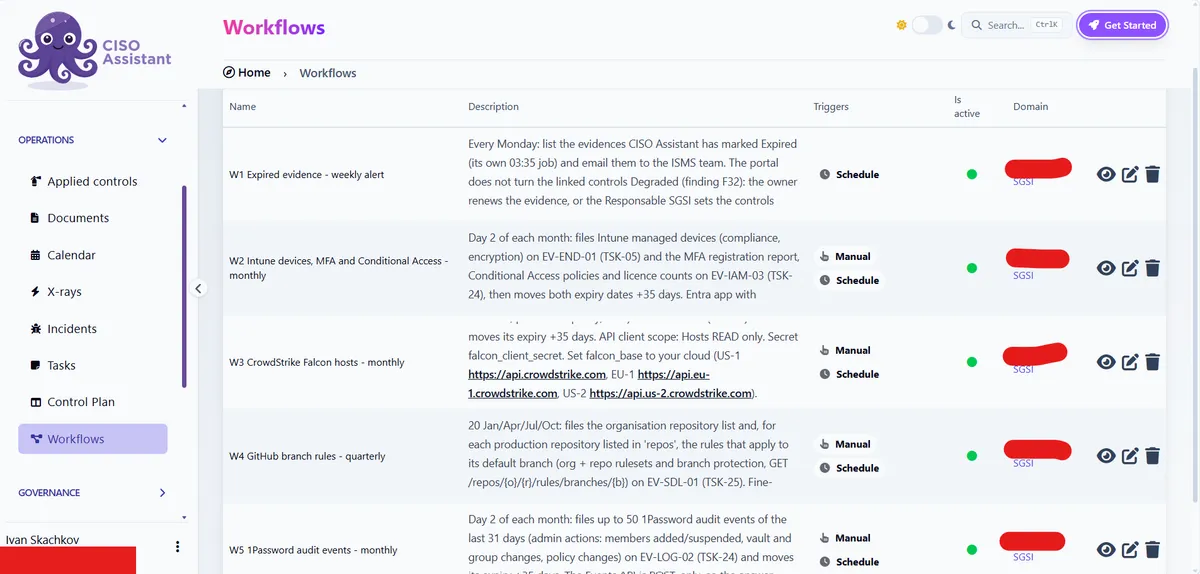Screen dimensions: 1200x574
Task: Delete the W3 CrowdStrike Falcon hosts workflow
Action: point(1152,362)
